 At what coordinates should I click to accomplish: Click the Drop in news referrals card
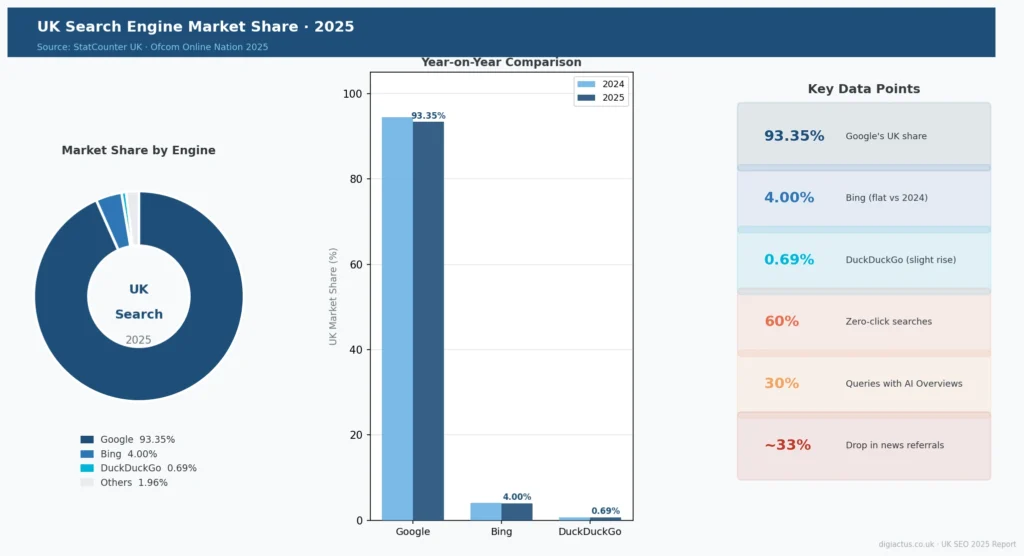tap(863, 446)
